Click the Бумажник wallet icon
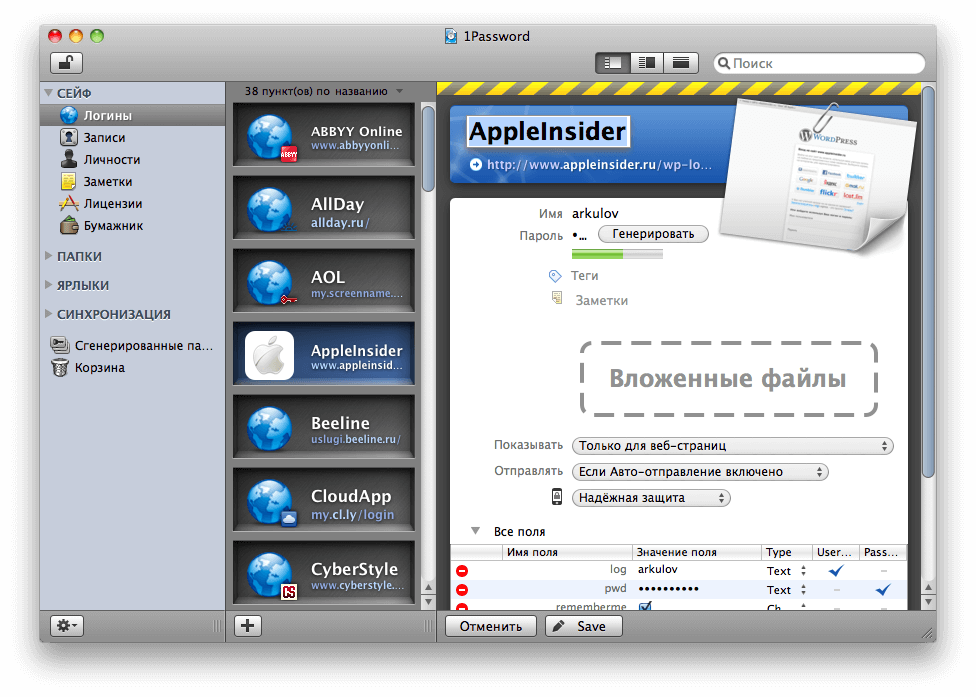976x697 pixels. (x=69, y=225)
